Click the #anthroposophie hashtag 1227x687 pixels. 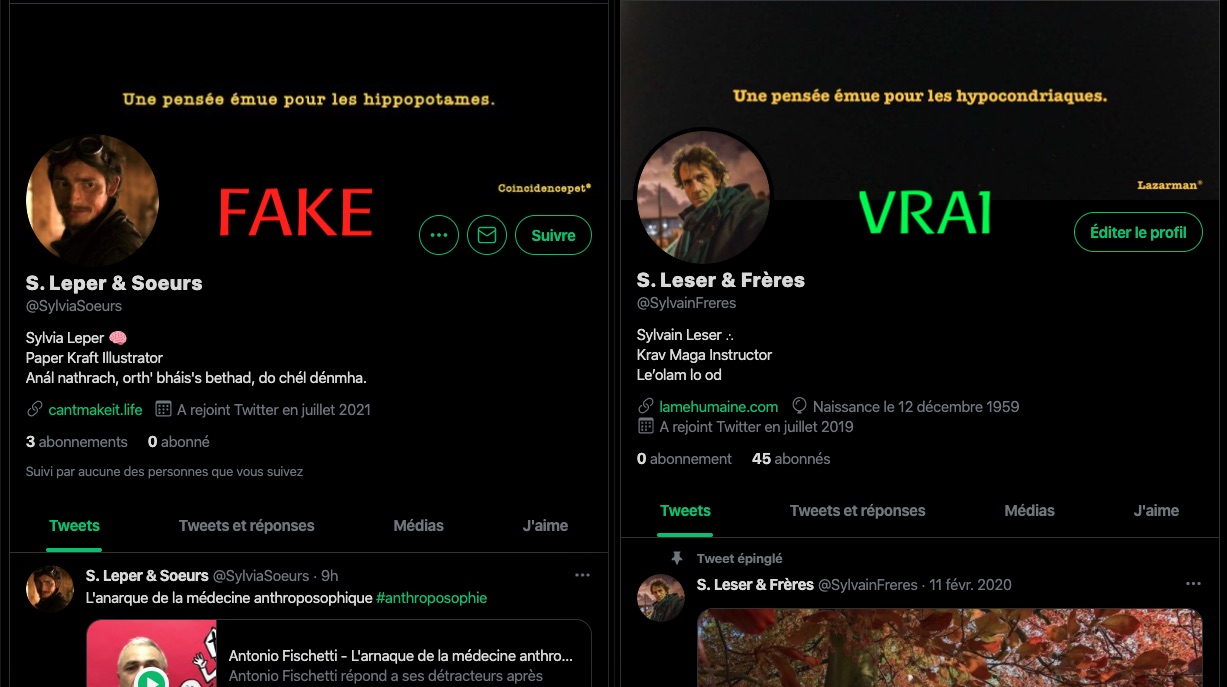tap(431, 598)
